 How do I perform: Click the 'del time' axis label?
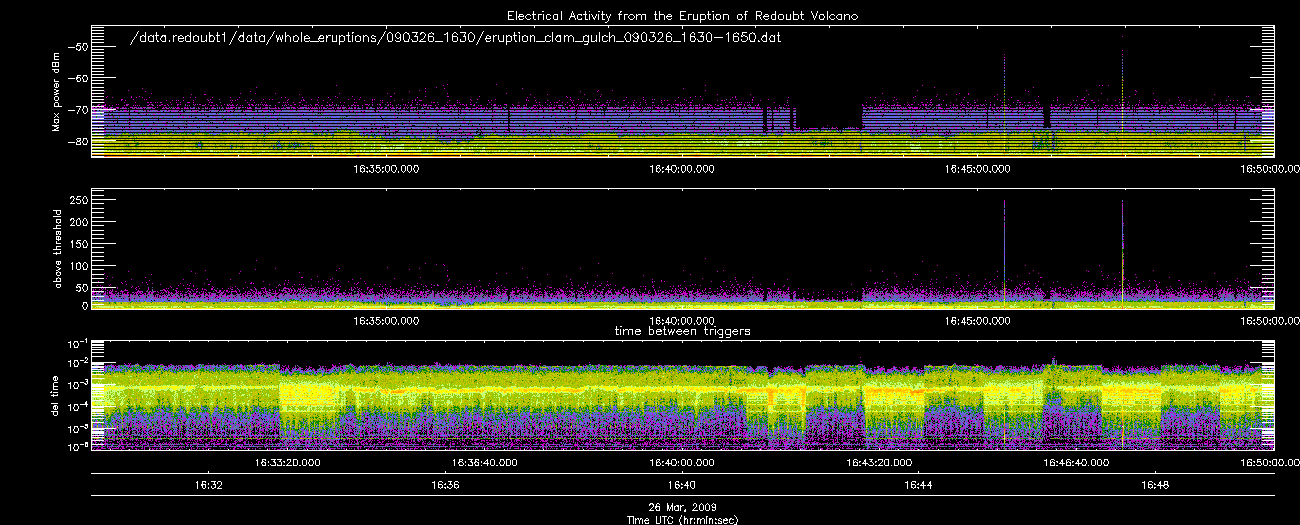tap(56, 394)
